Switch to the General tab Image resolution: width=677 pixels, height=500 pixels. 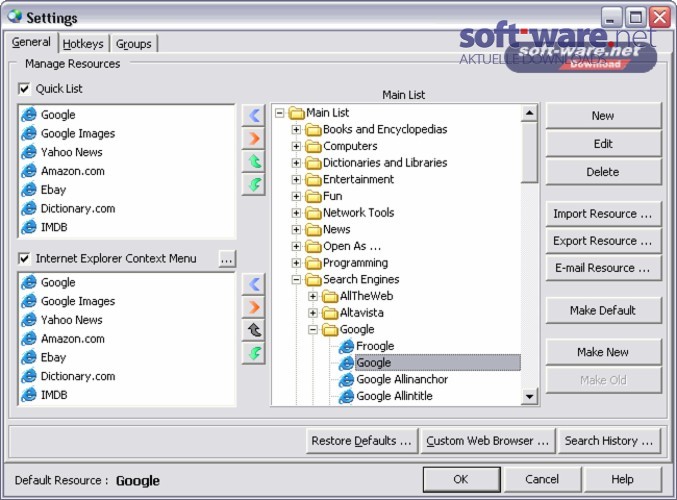[31, 42]
